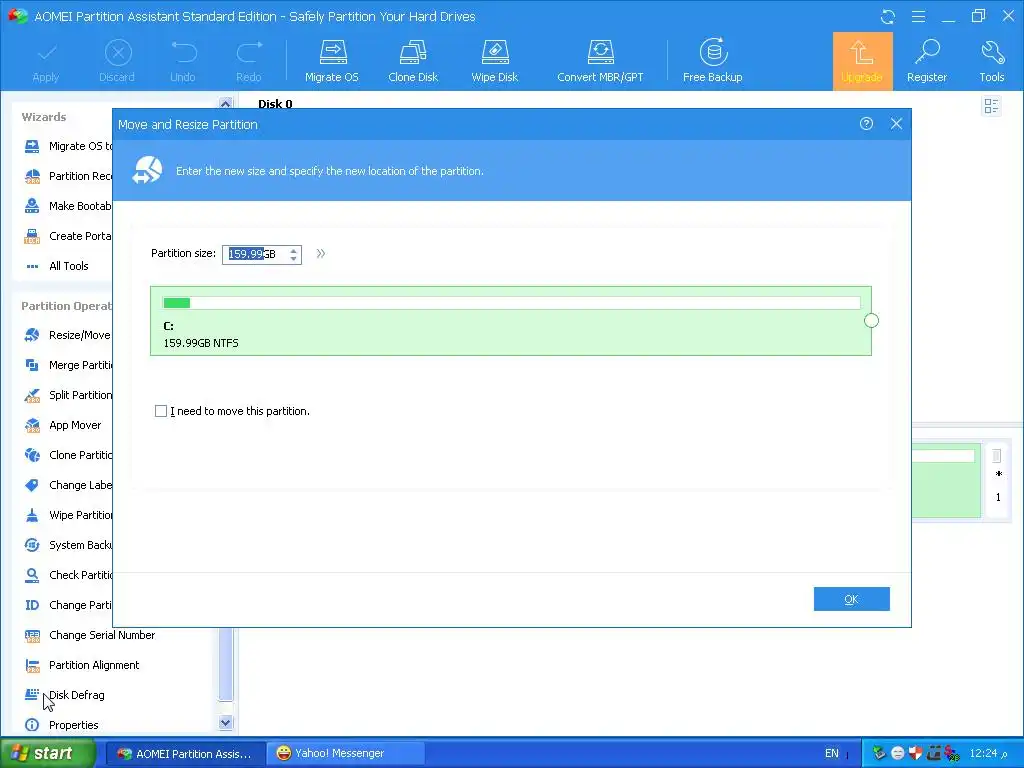Open hamburger menu in title bar

pyautogui.click(x=918, y=16)
